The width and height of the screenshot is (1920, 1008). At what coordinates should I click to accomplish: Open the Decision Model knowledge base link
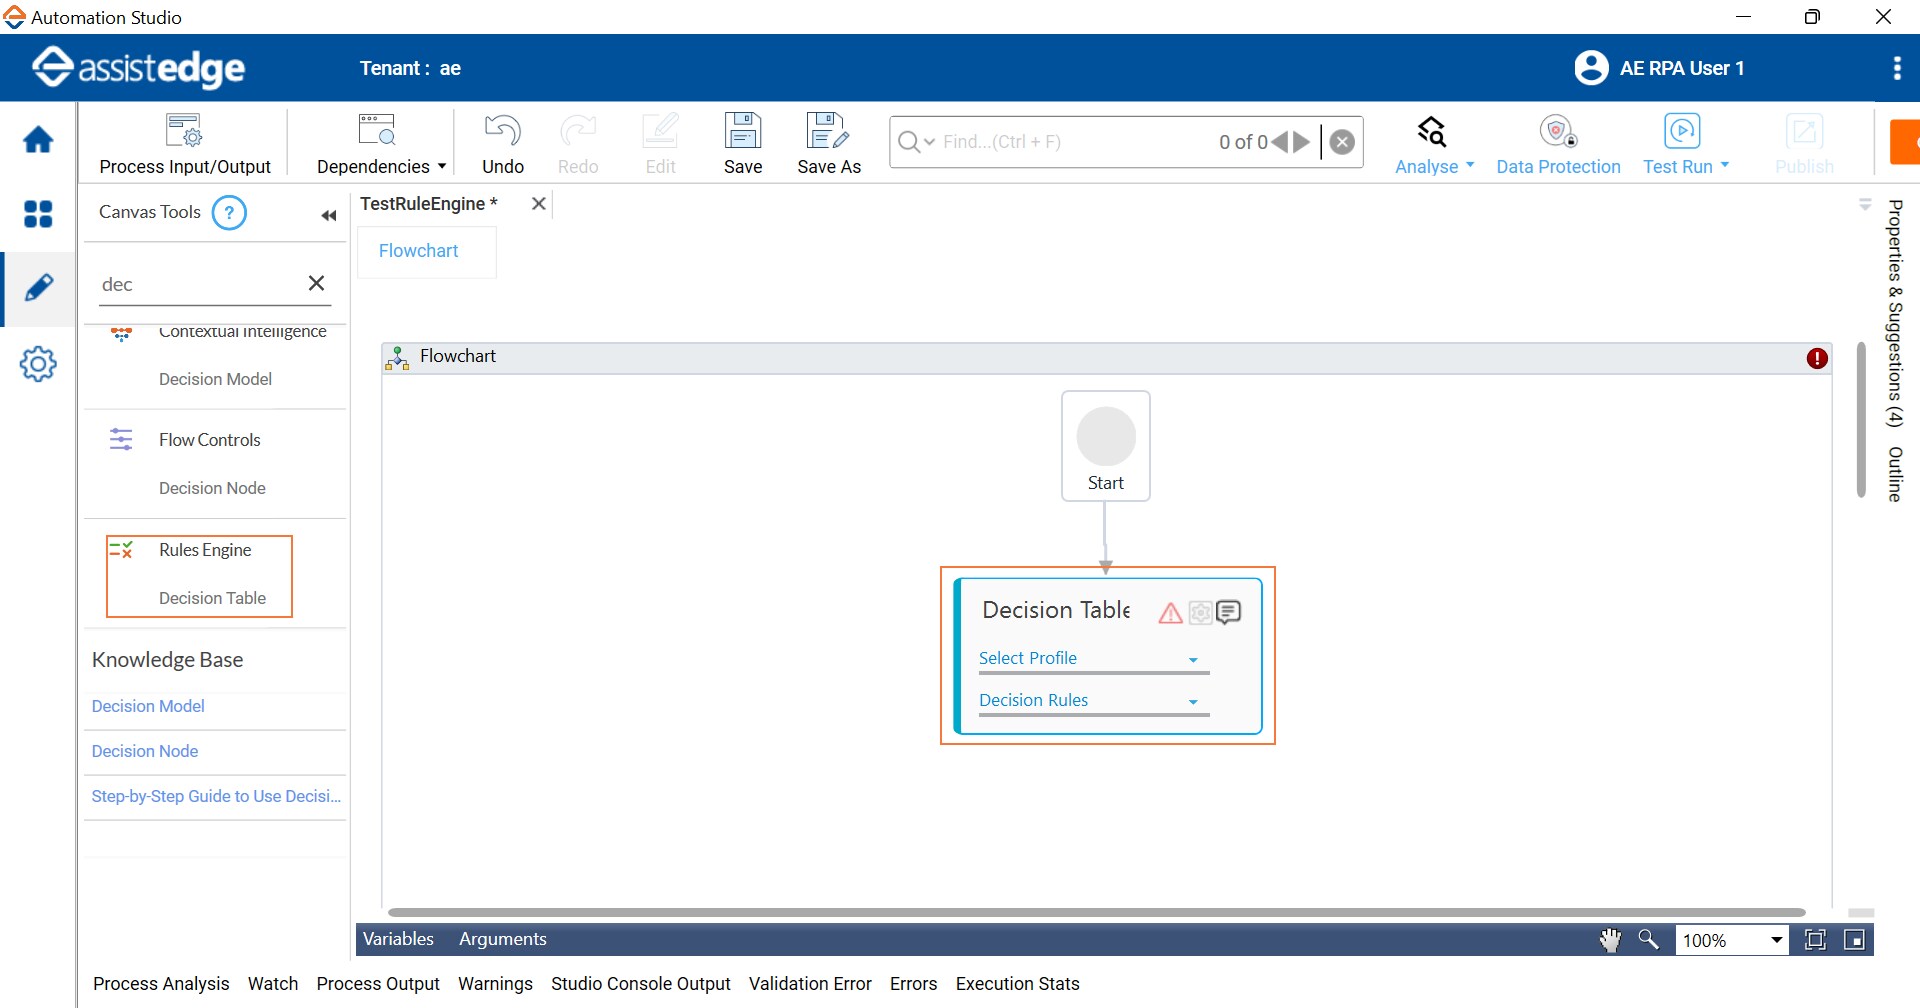[x=148, y=706]
